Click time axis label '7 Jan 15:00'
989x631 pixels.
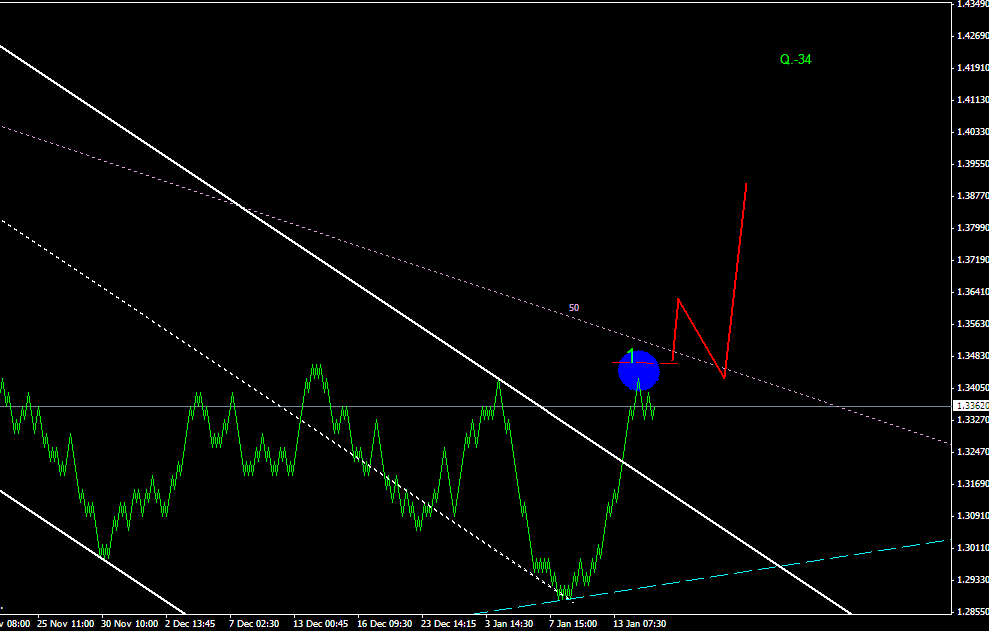(573, 623)
